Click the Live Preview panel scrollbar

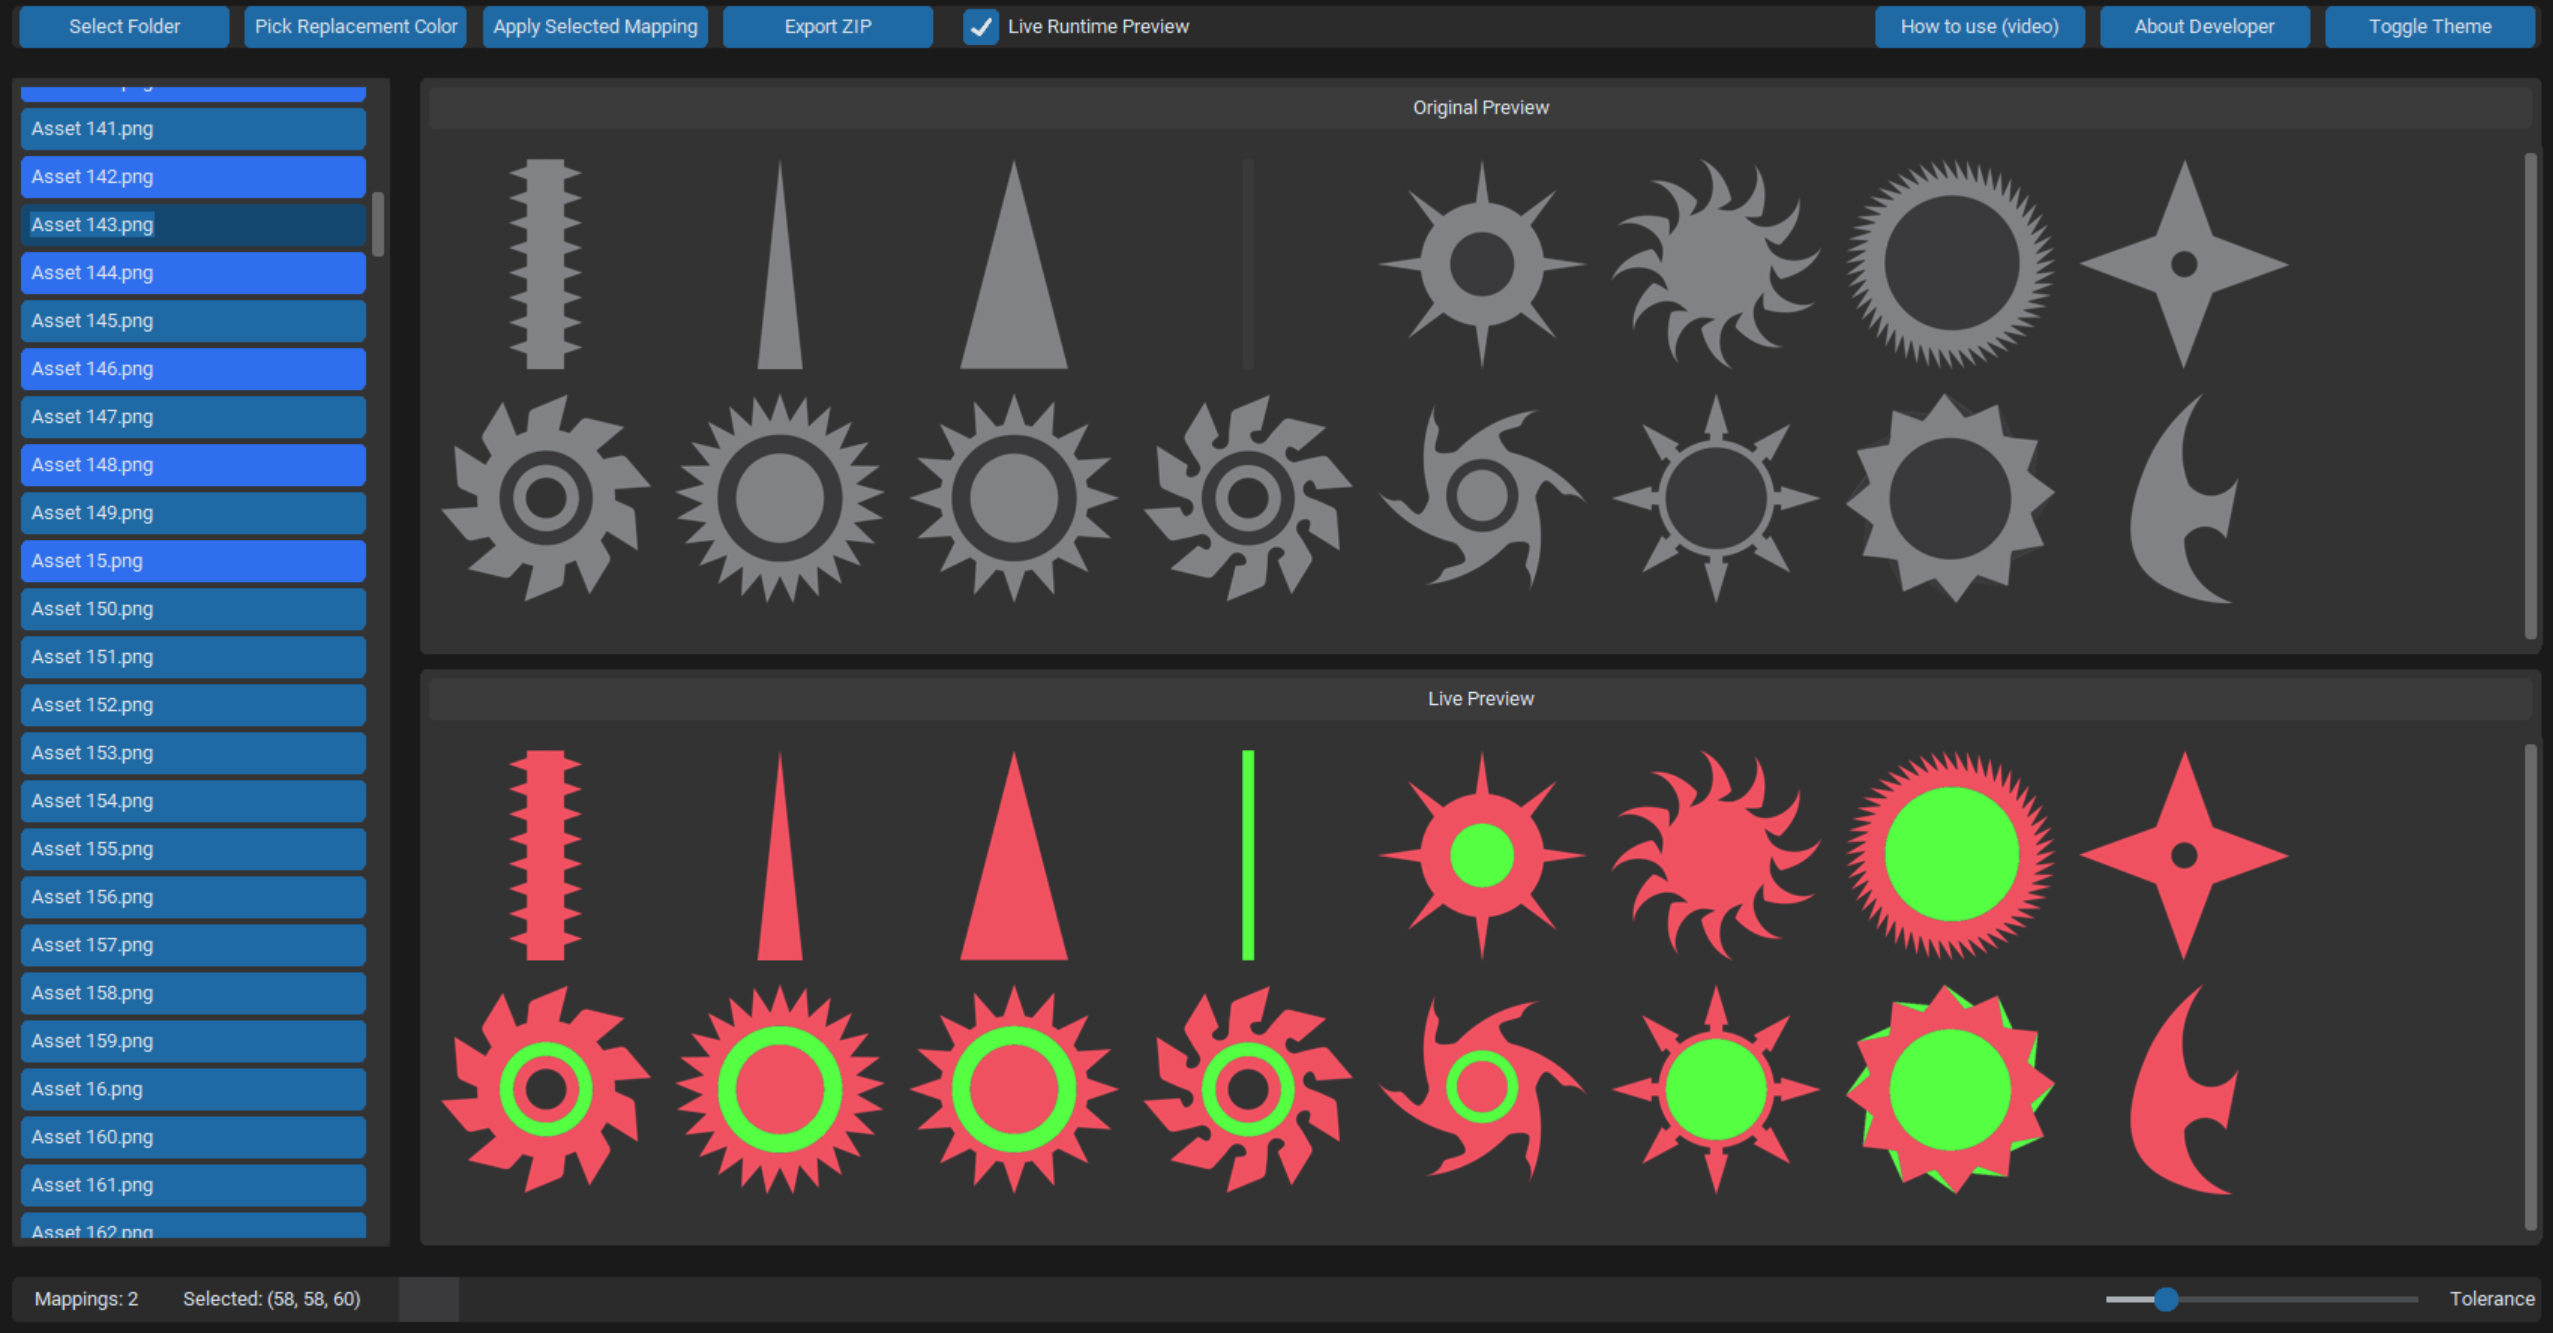(x=2530, y=986)
